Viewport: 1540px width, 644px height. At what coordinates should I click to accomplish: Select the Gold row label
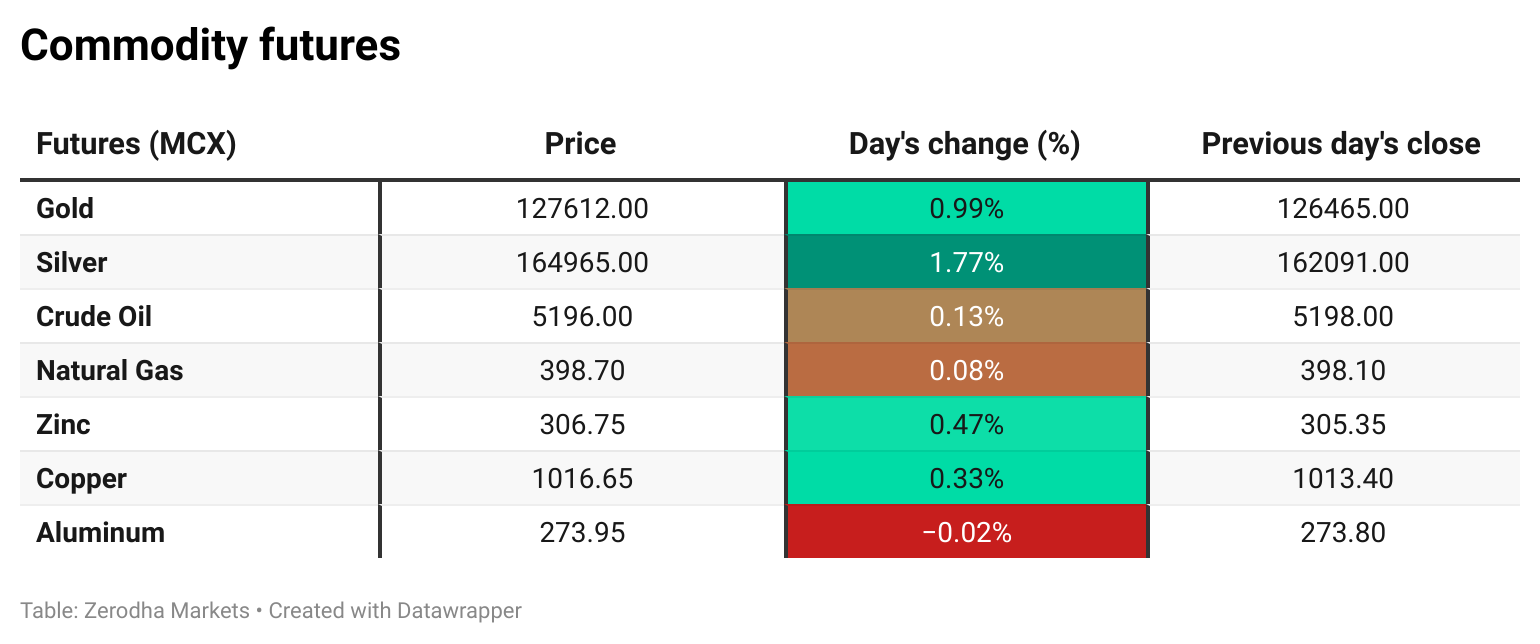(x=65, y=209)
